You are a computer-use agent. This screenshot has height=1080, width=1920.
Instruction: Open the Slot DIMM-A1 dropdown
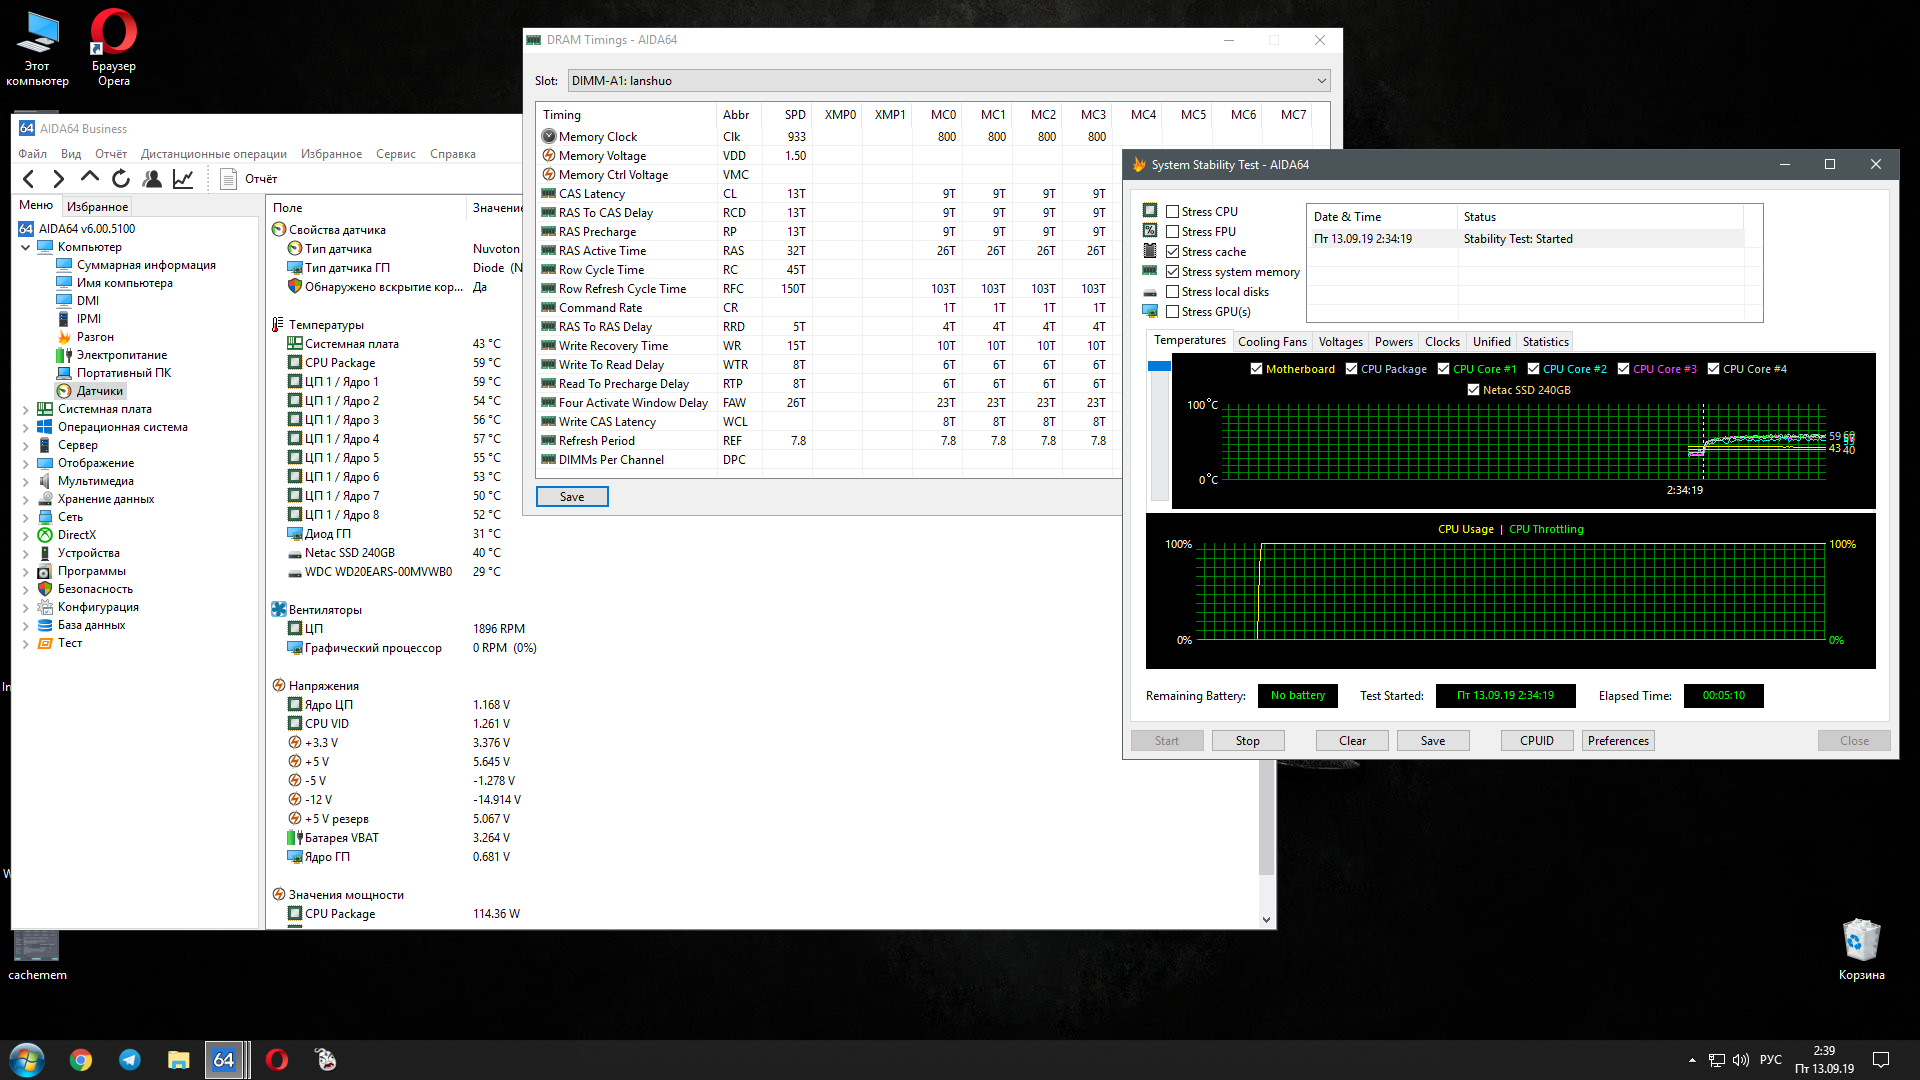pos(1321,81)
